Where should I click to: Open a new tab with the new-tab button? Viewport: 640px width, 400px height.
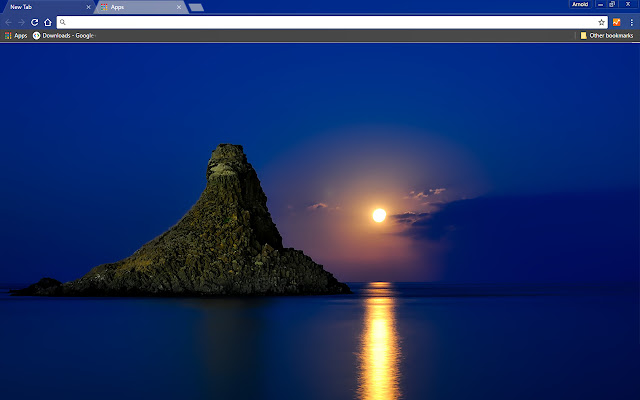[196, 7]
